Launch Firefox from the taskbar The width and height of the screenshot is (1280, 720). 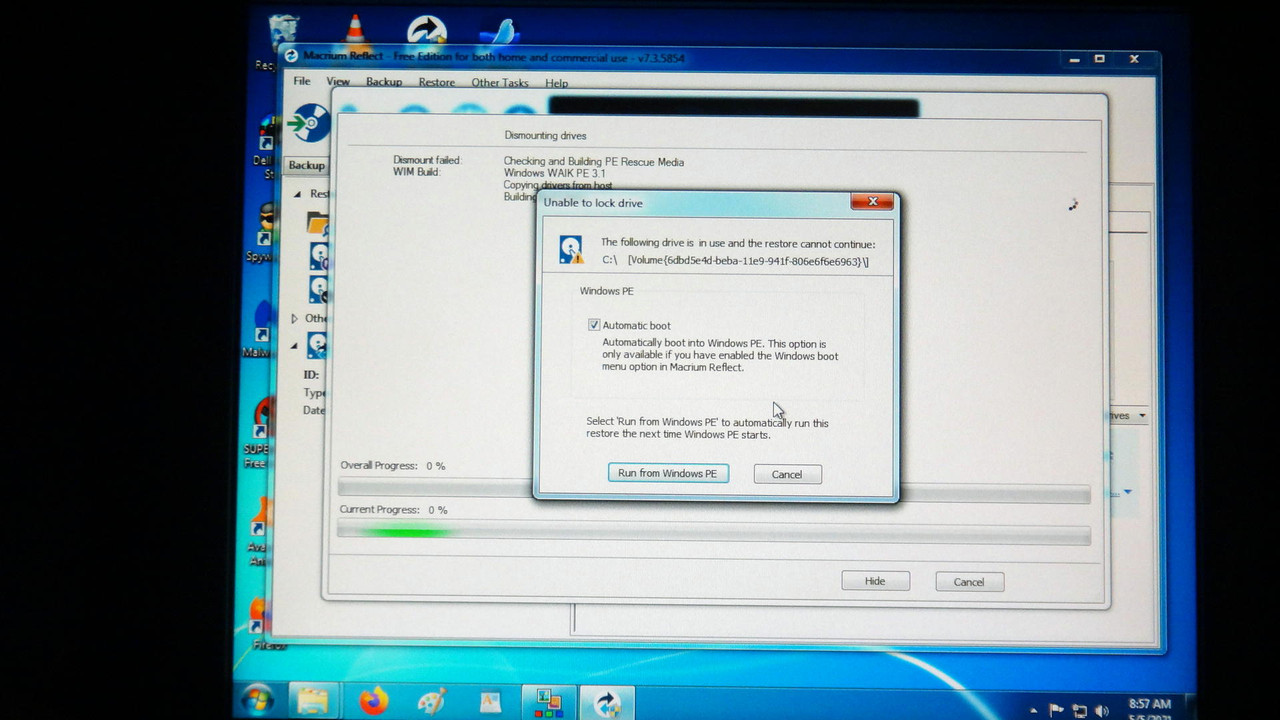pyautogui.click(x=373, y=702)
